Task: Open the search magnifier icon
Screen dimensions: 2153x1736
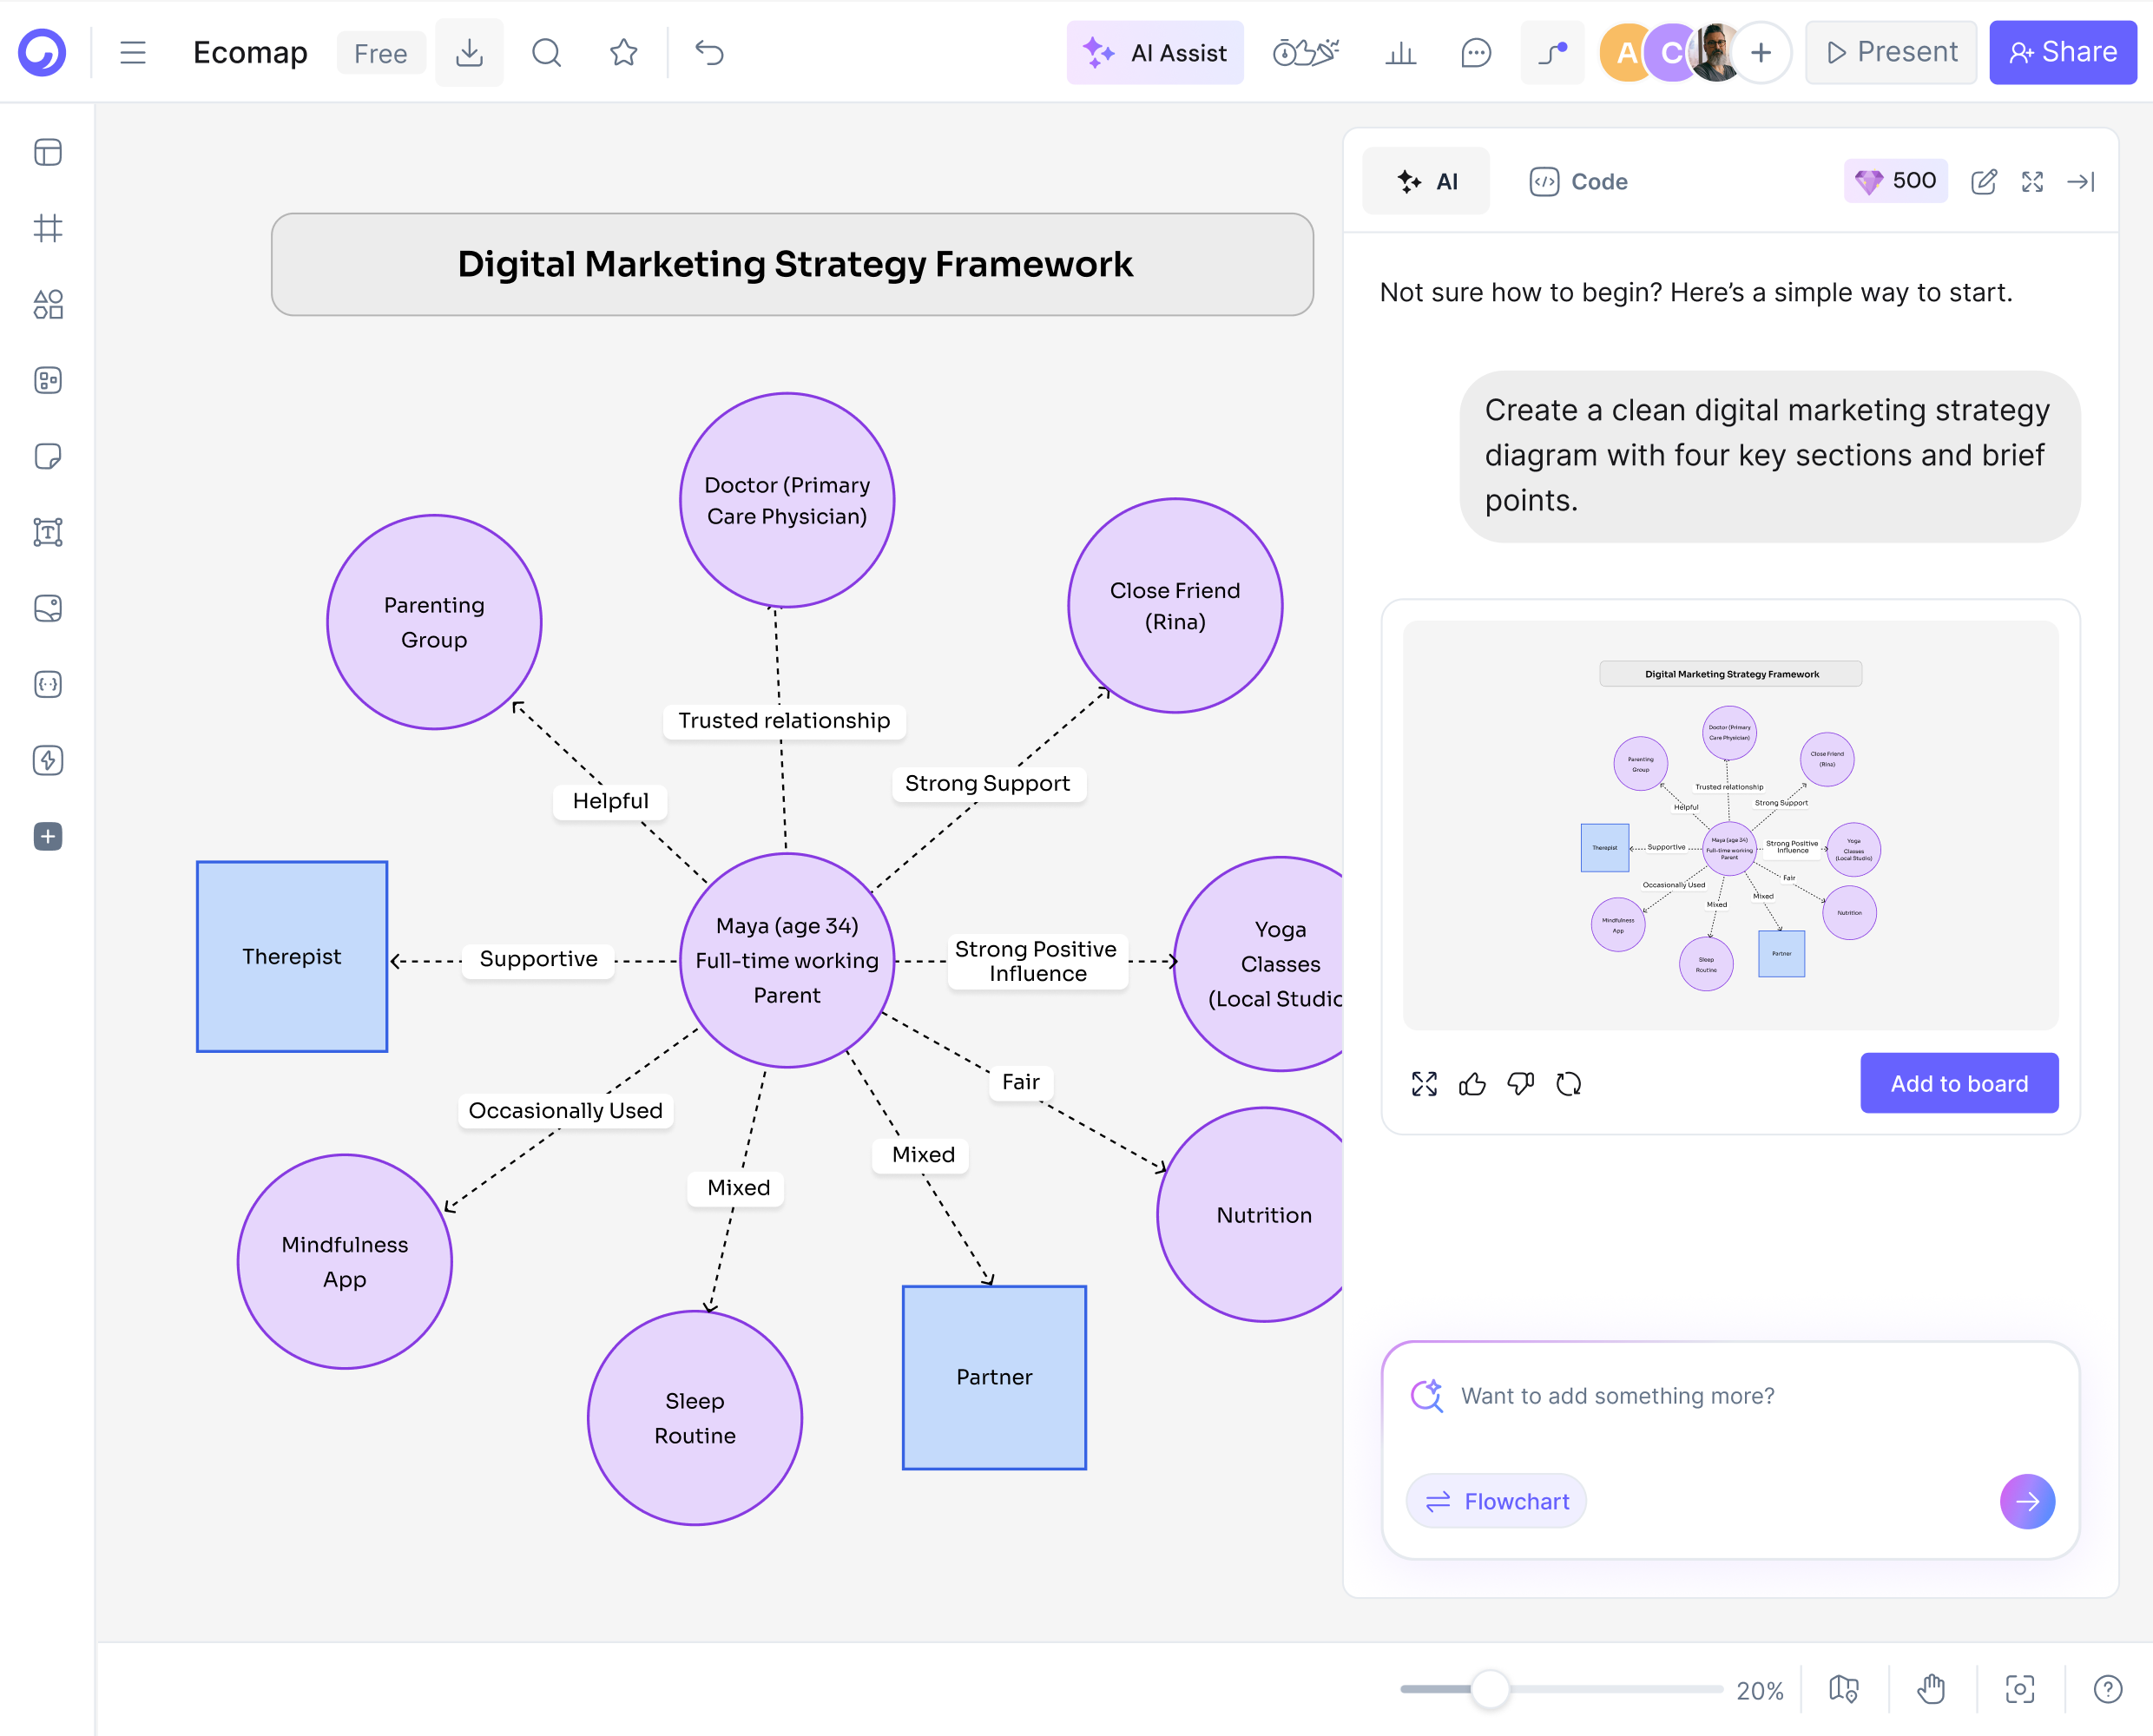Action: pyautogui.click(x=546, y=52)
